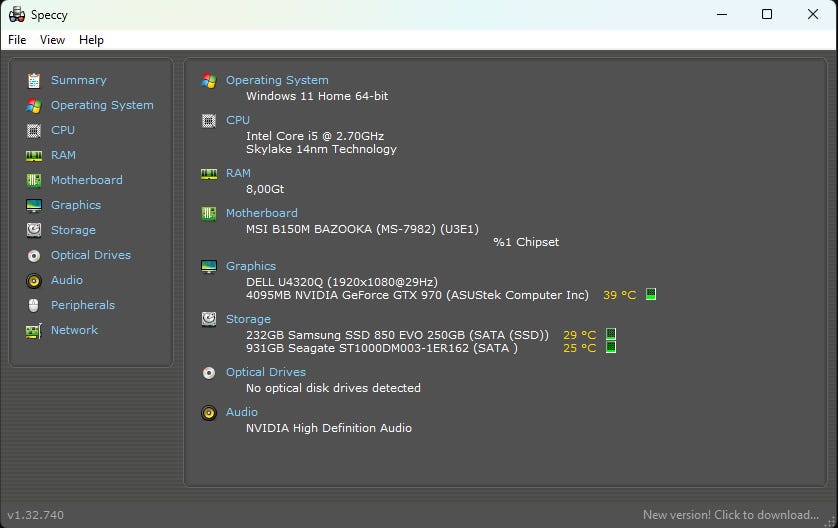Click the 39 °C GPU temperature value
This screenshot has width=838, height=528.
click(x=619, y=295)
